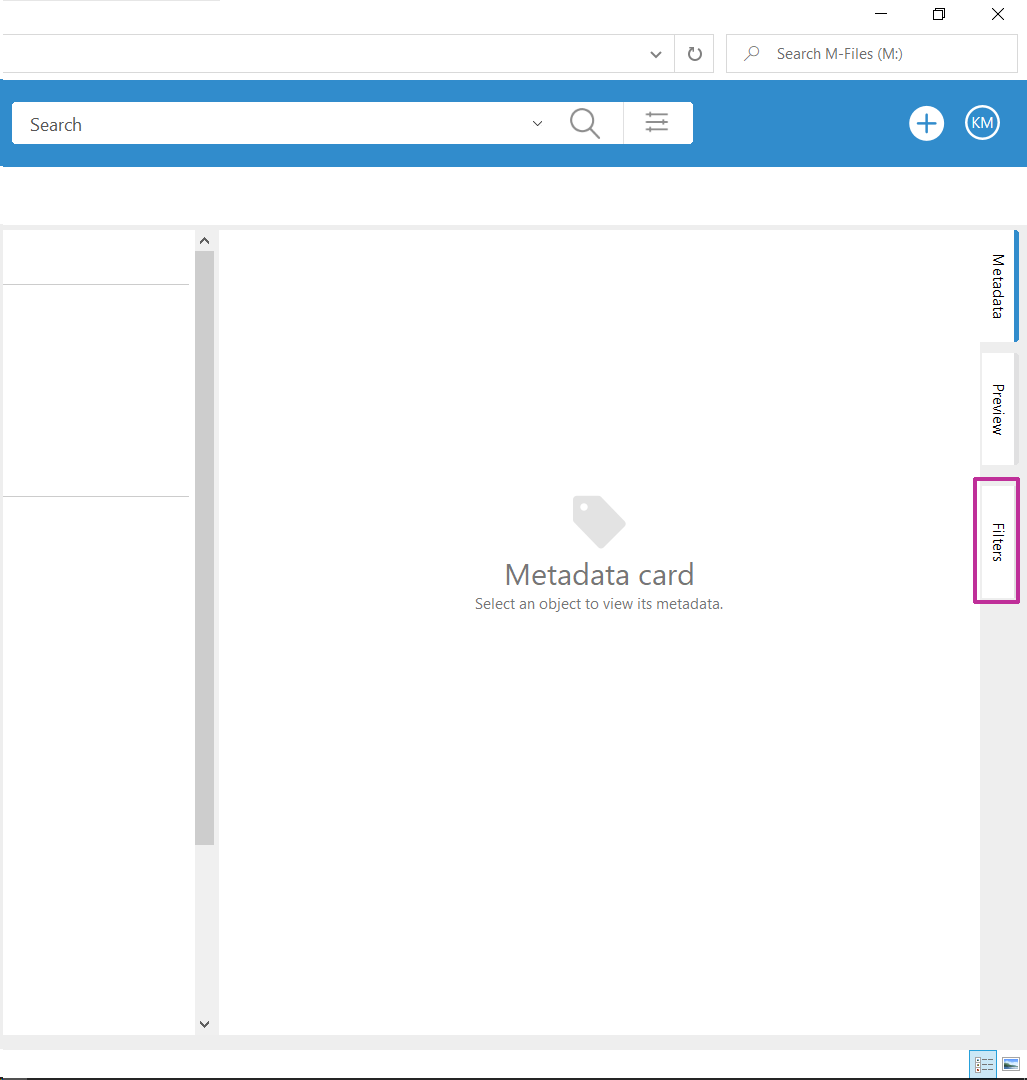Close the M-Files window

(997, 14)
